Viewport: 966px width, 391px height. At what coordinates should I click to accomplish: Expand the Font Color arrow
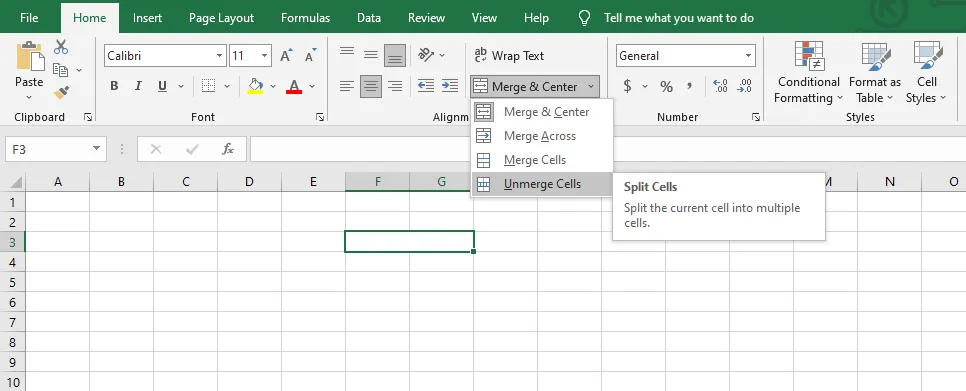312,86
